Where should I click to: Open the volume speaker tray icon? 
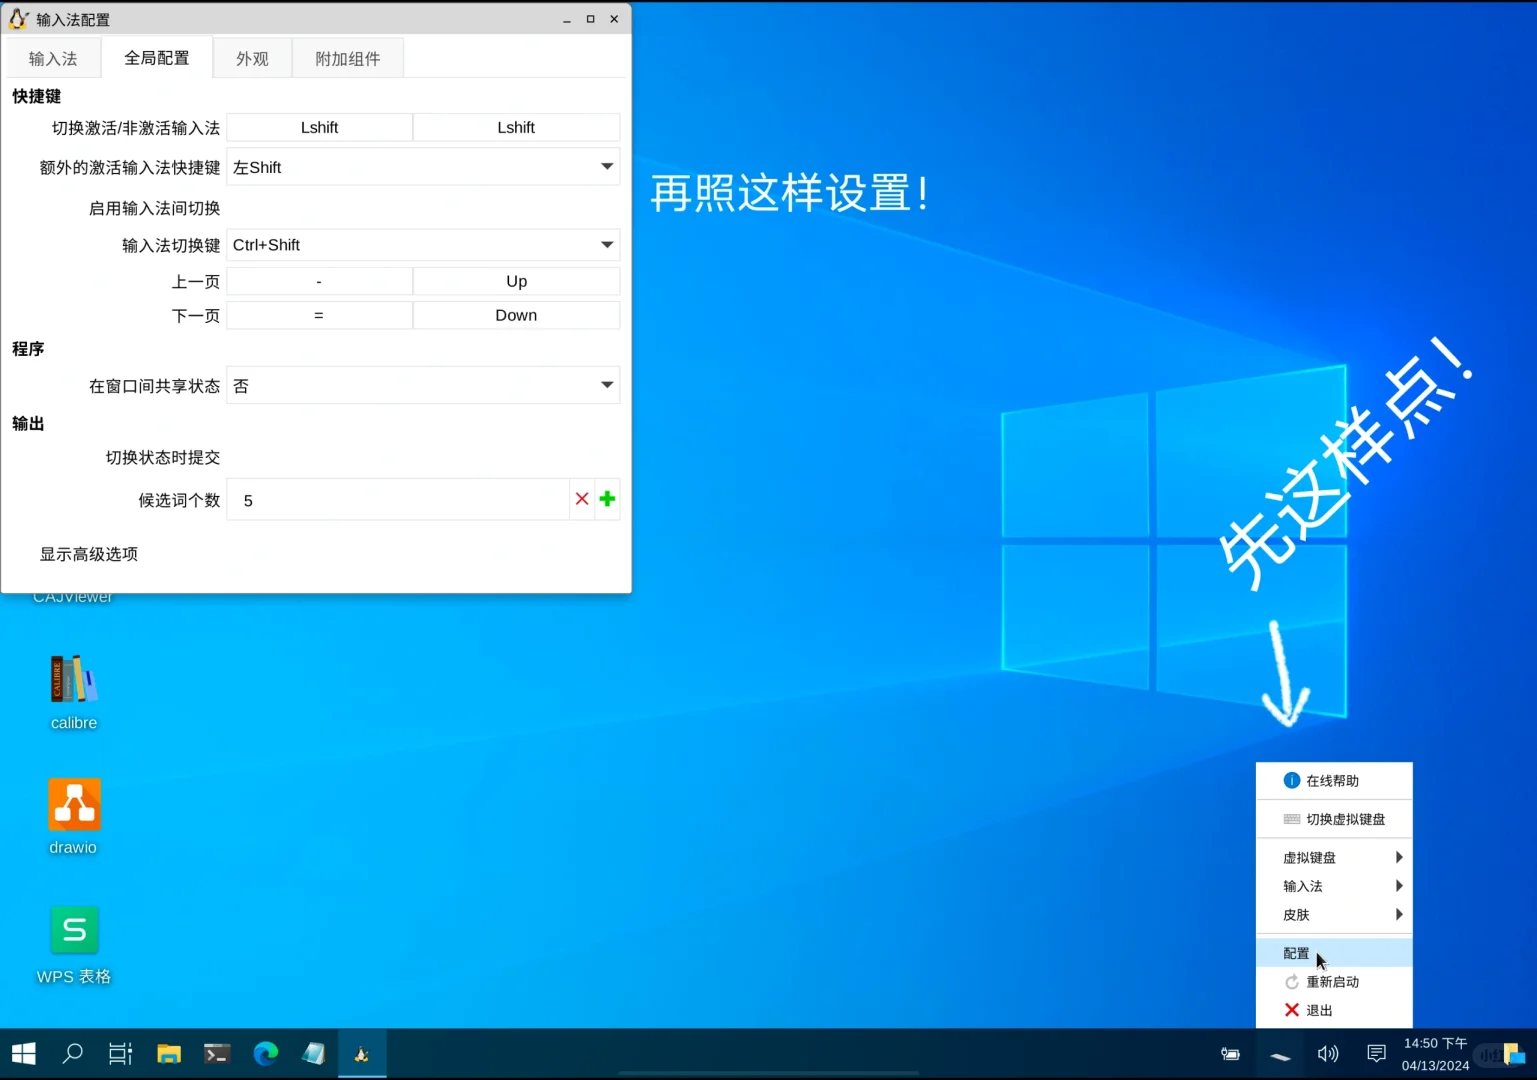click(x=1328, y=1054)
